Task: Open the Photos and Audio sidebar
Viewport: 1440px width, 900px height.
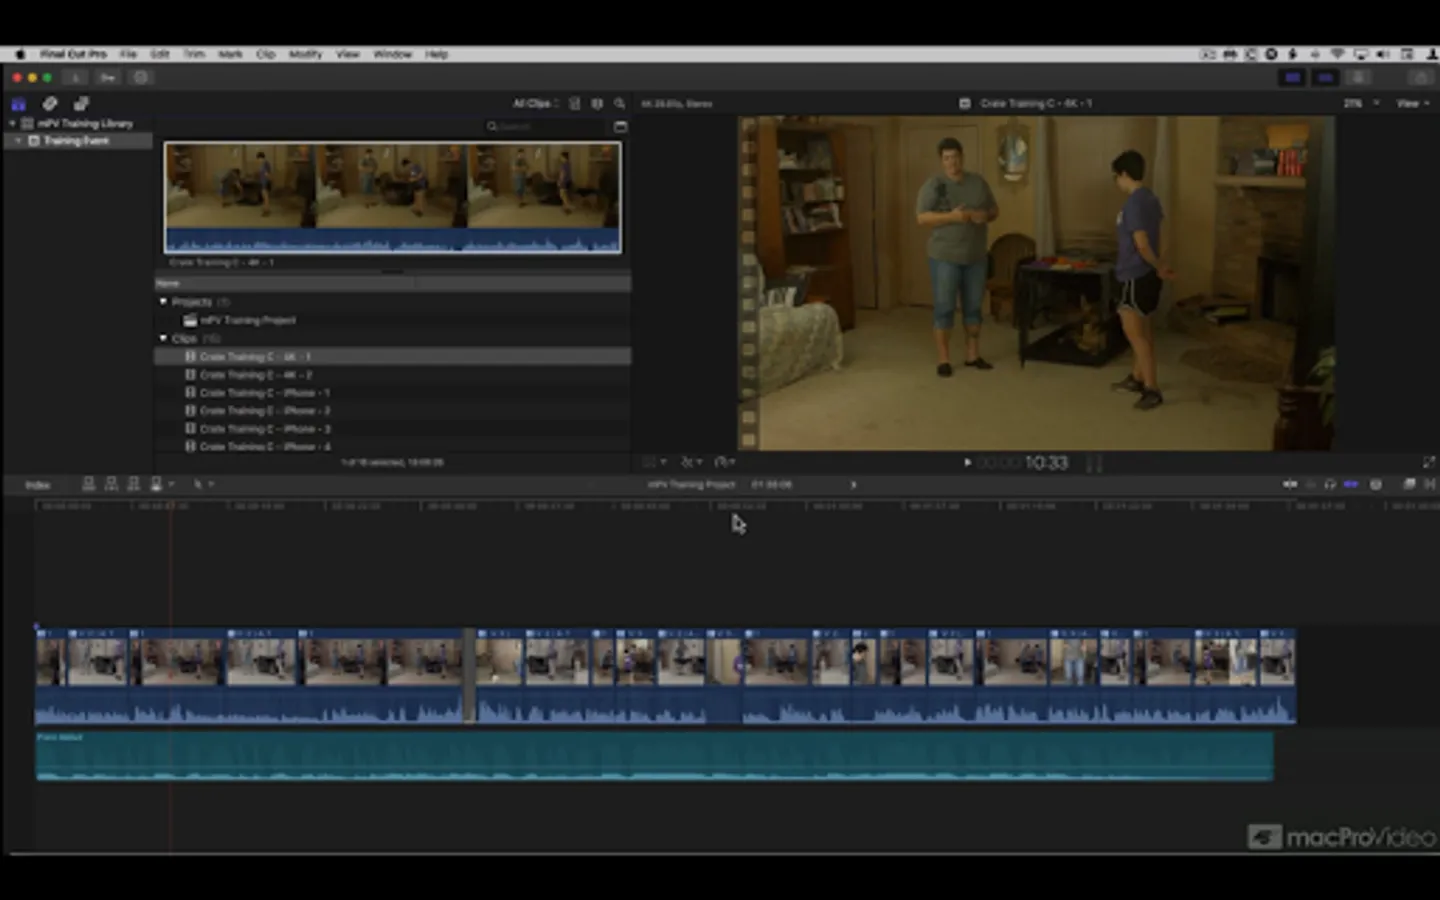Action: click(50, 104)
